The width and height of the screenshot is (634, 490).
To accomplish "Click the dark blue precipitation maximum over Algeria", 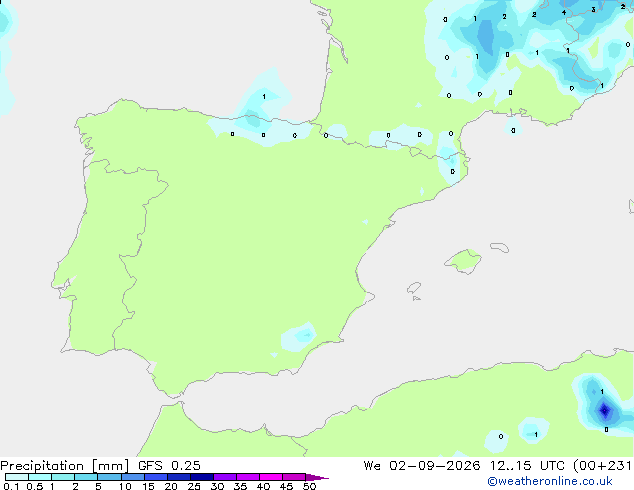I will click(605, 411).
